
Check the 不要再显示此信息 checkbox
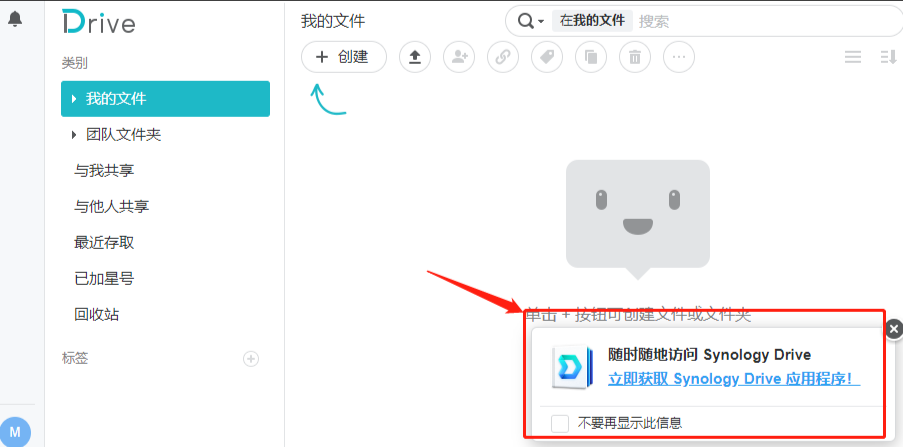click(560, 423)
